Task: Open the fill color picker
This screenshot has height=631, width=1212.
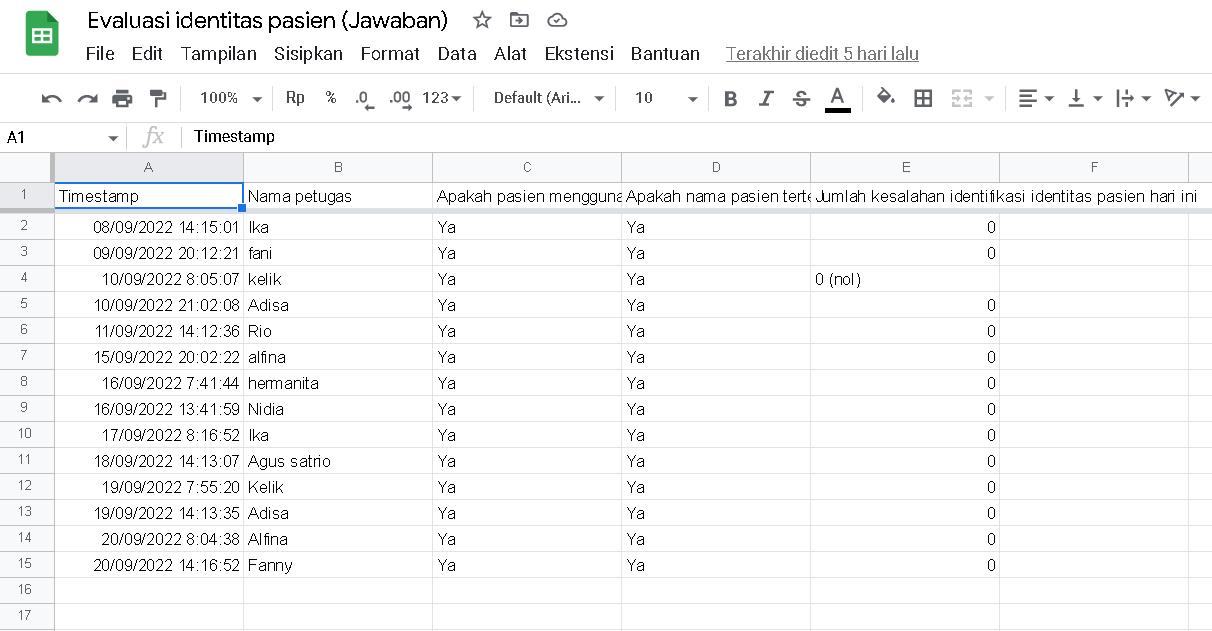Action: point(886,98)
